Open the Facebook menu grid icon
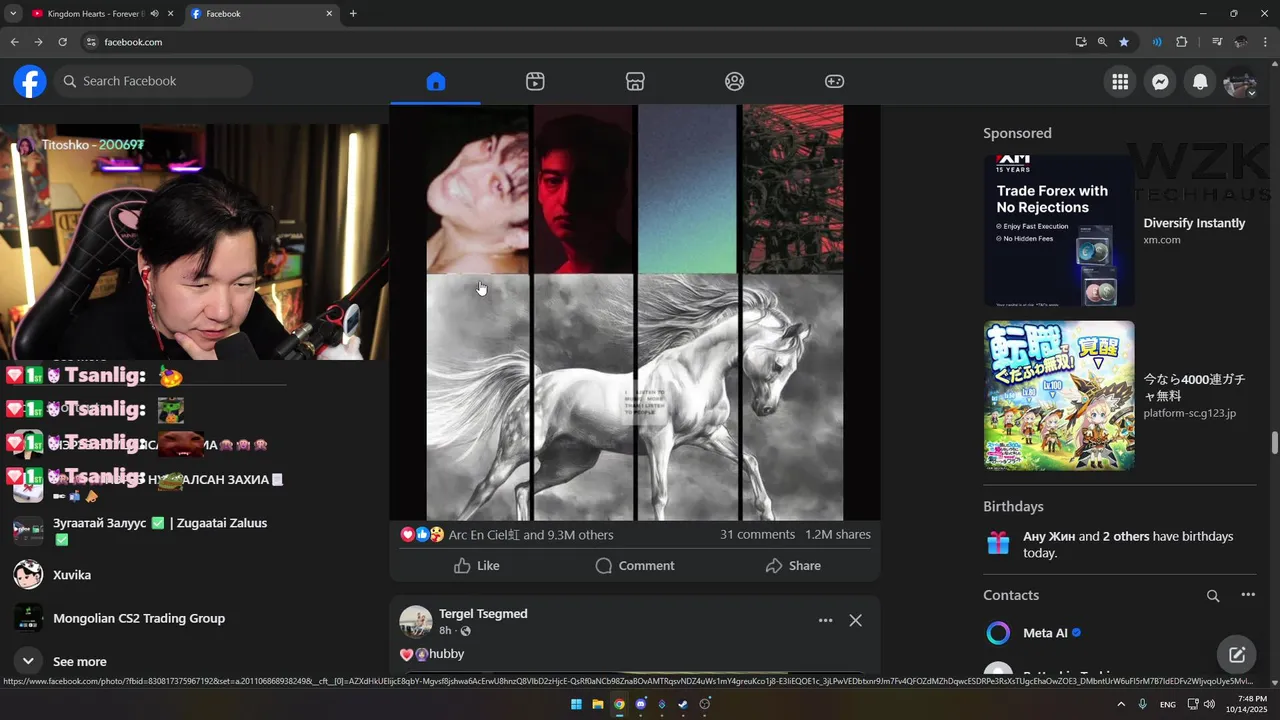The width and height of the screenshot is (1280, 720). coord(1120,82)
